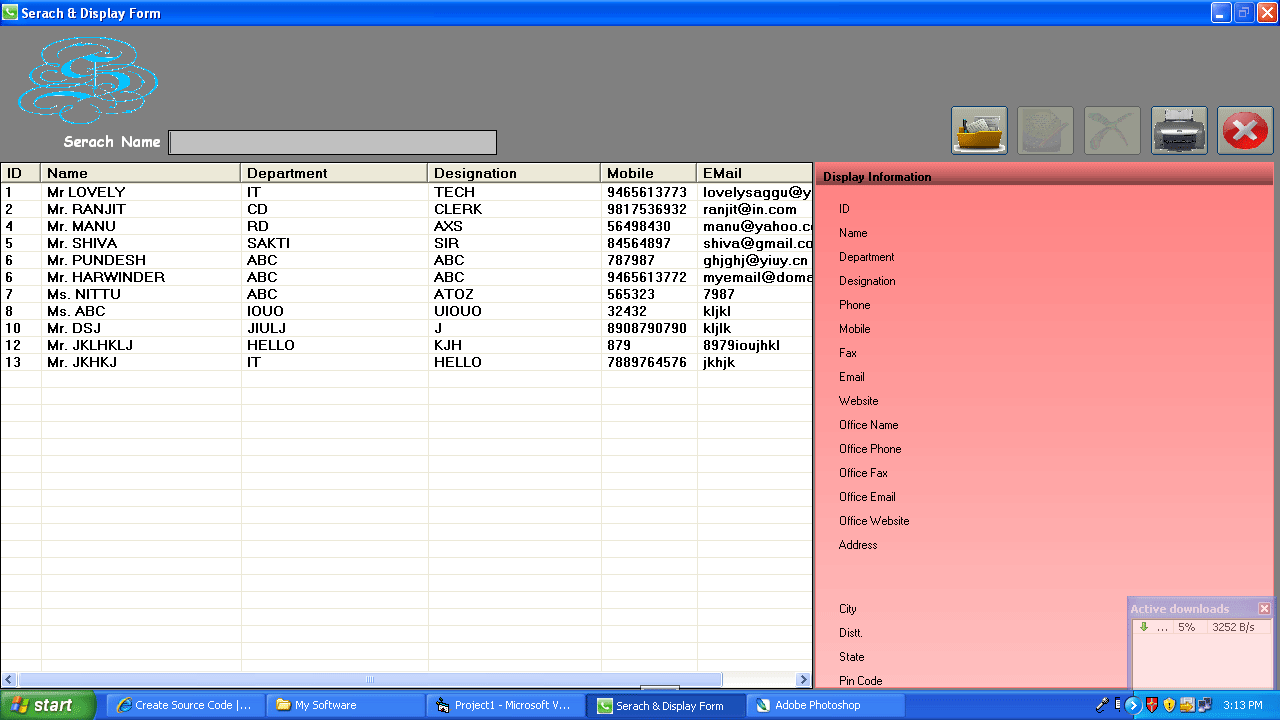
Task: Click the grayed-out edit notepad toolbar icon
Action: click(x=1044, y=130)
